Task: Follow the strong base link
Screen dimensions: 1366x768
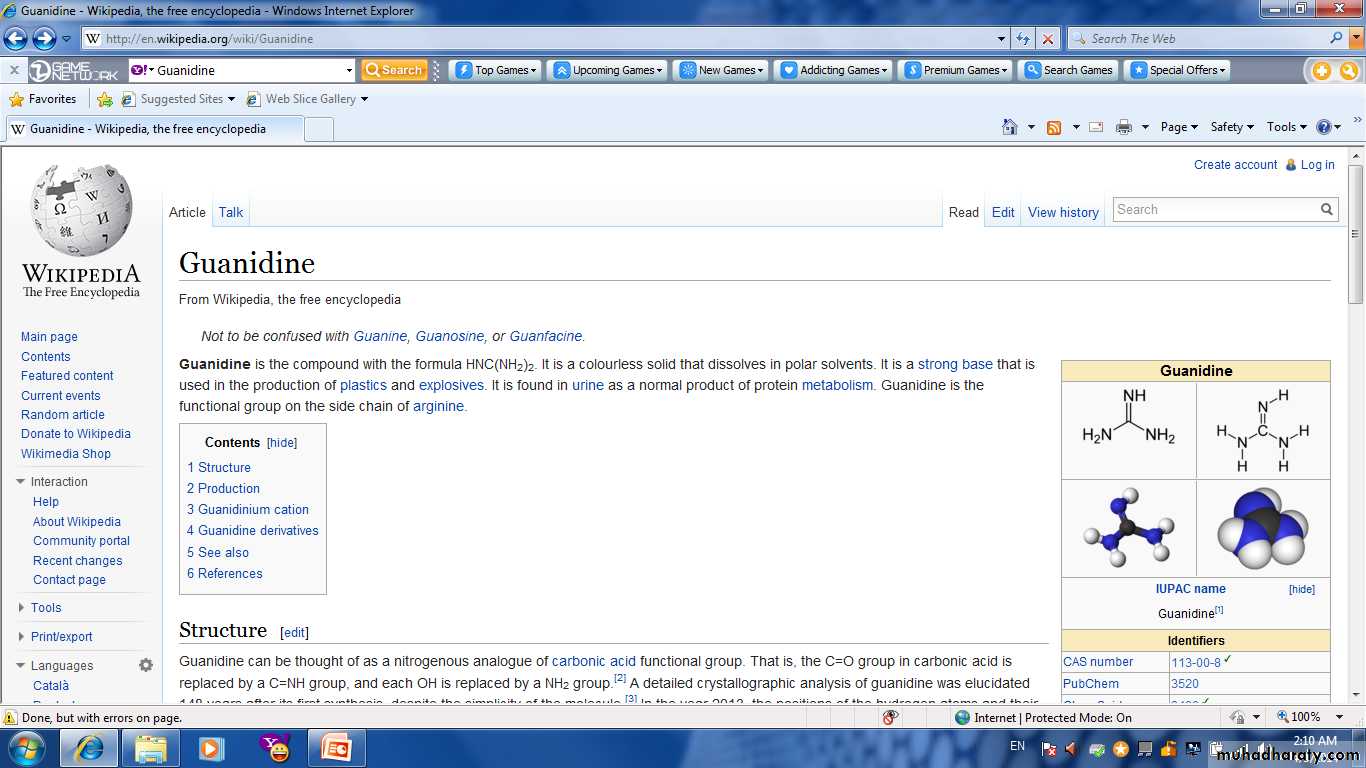Action: [955, 364]
